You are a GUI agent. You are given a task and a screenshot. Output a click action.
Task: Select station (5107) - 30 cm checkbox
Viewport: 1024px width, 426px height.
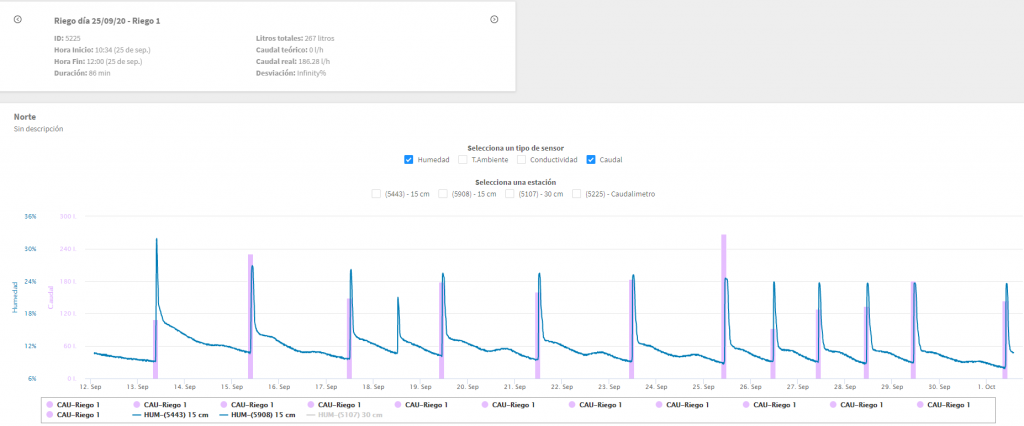[x=509, y=193]
